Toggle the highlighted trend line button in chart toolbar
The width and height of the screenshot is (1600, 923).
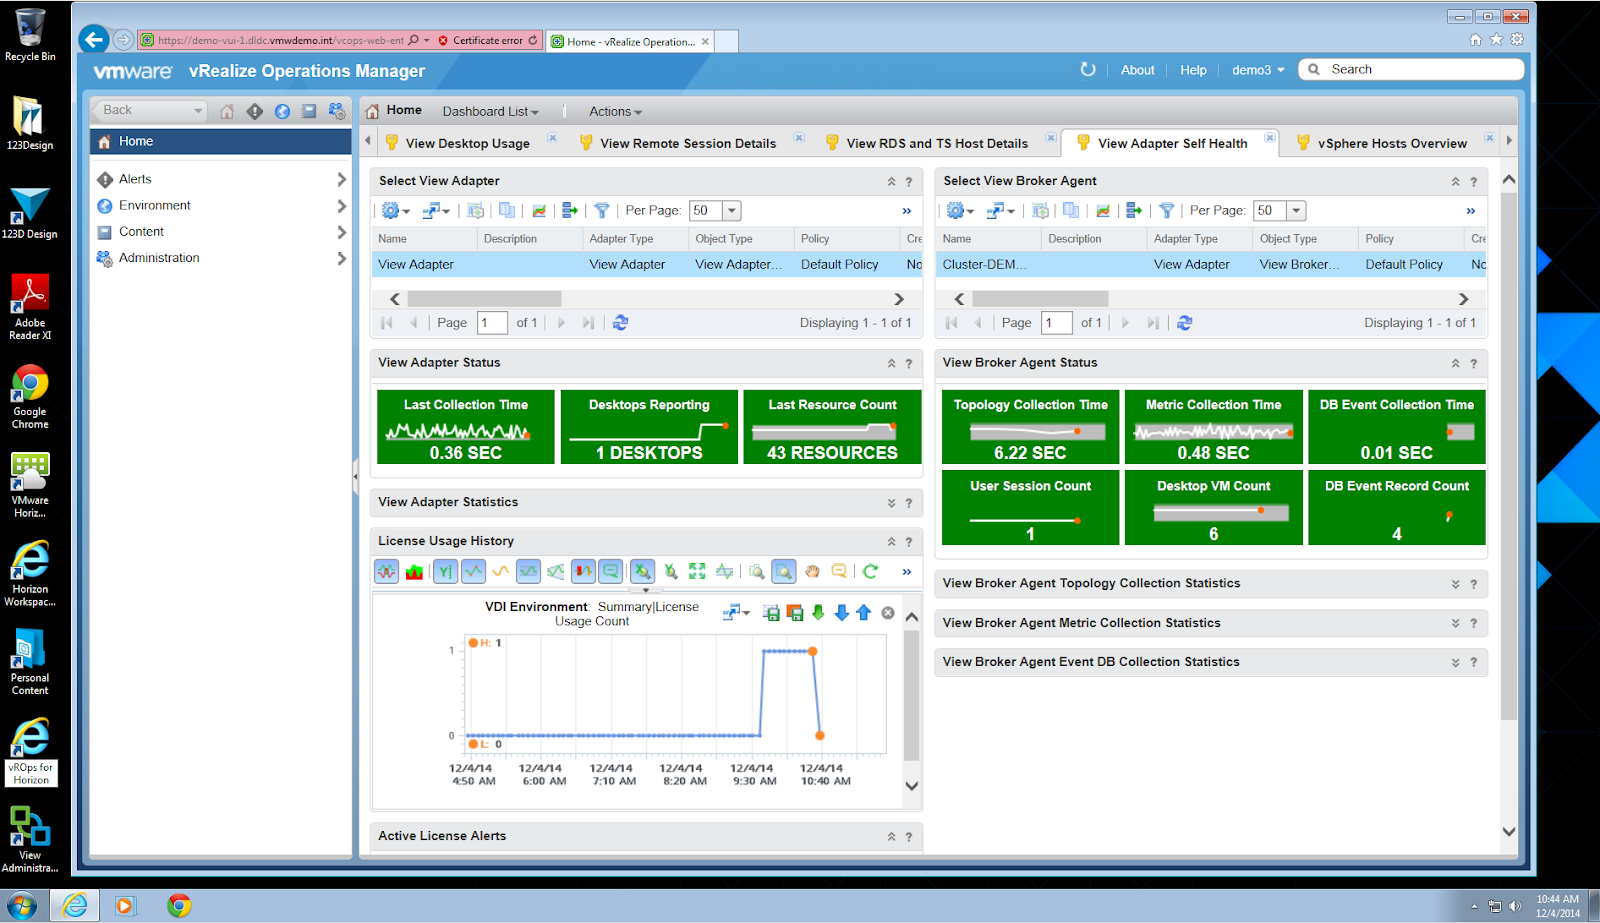(528, 571)
